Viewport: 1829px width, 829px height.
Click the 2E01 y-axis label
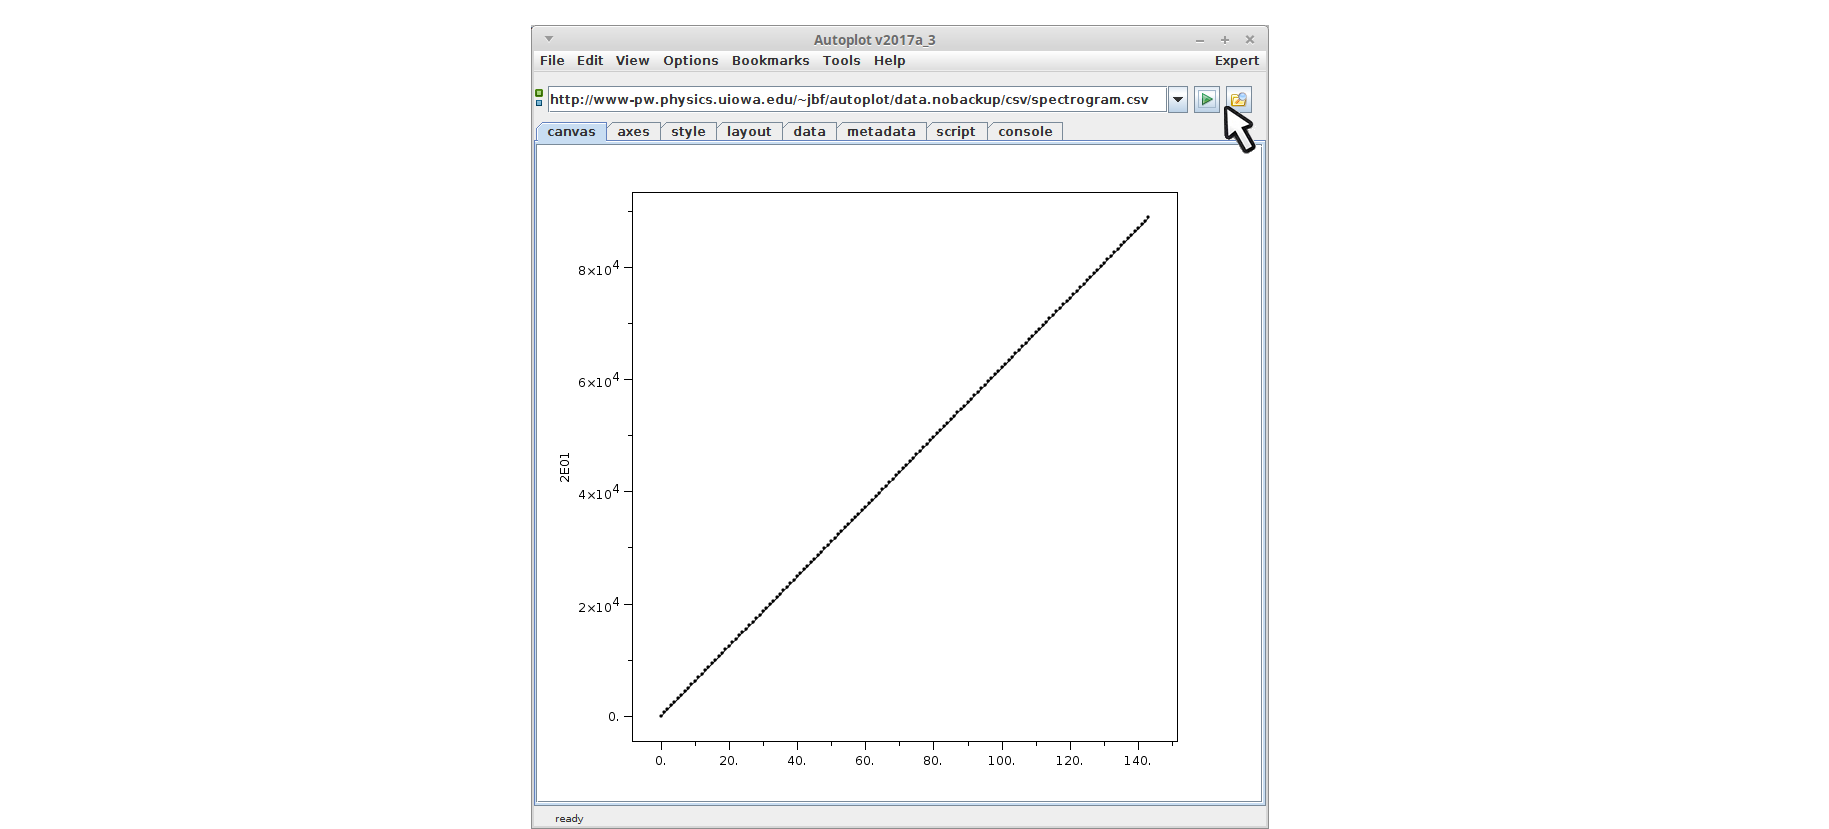tap(564, 467)
